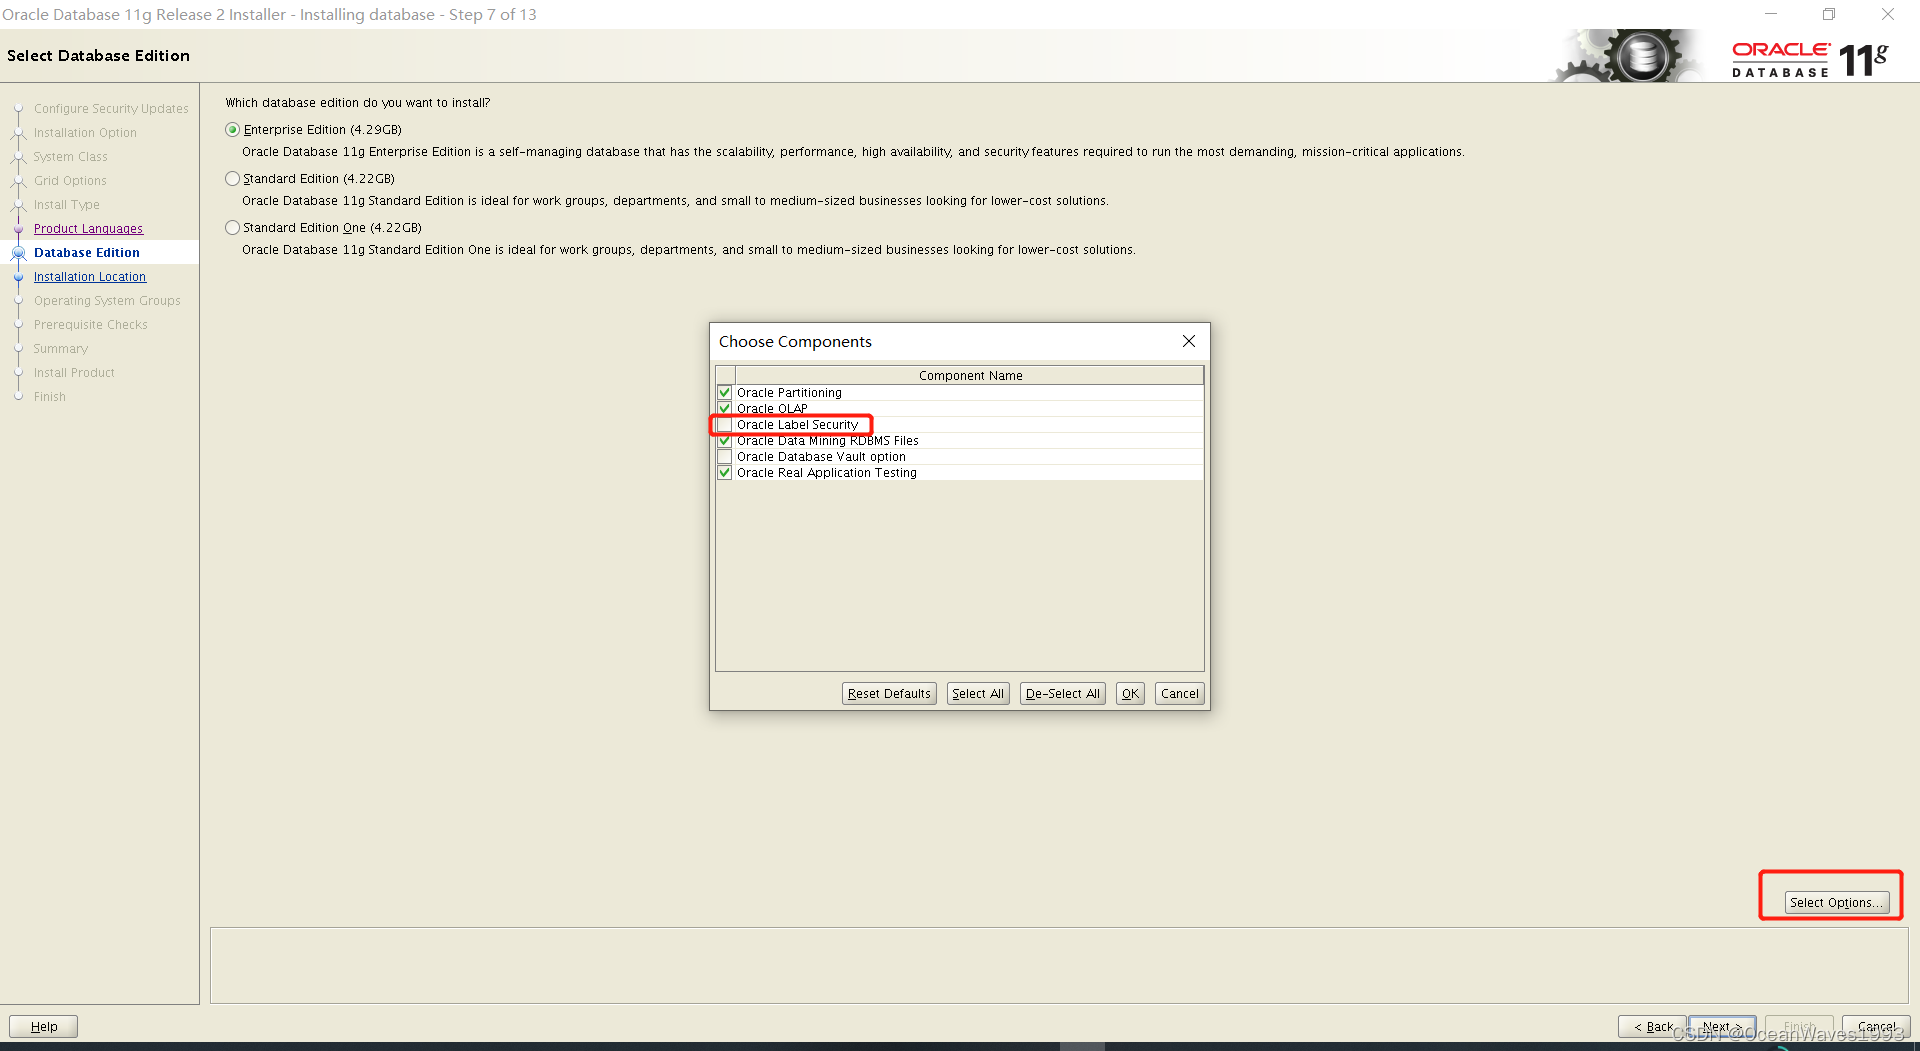Select the Standard Edition radio button
1920x1051 pixels.
[233, 179]
